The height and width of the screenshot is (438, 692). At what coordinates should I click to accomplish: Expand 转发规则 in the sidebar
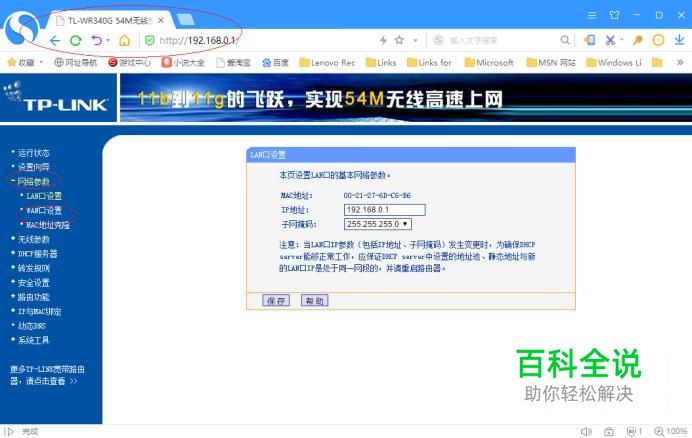coord(34,268)
